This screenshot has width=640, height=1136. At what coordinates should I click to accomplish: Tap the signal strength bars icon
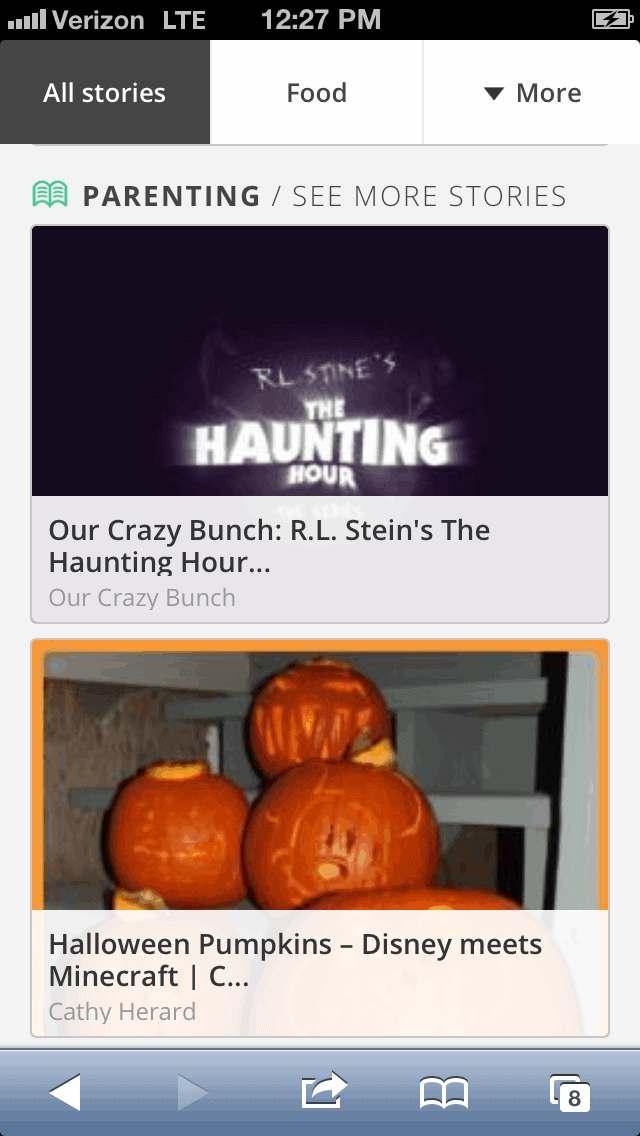tap(27, 20)
